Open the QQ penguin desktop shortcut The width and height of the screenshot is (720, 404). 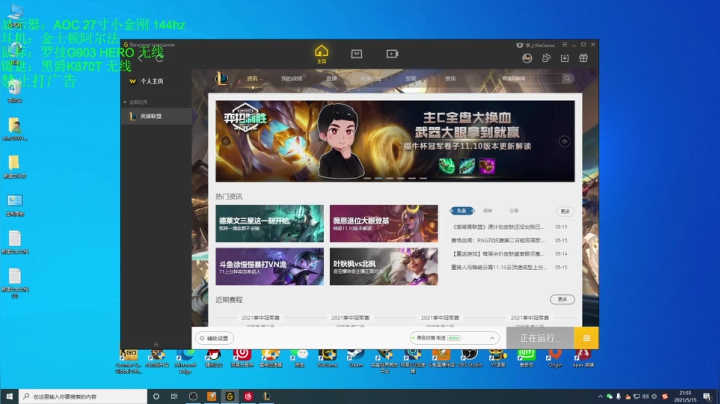tap(214, 359)
